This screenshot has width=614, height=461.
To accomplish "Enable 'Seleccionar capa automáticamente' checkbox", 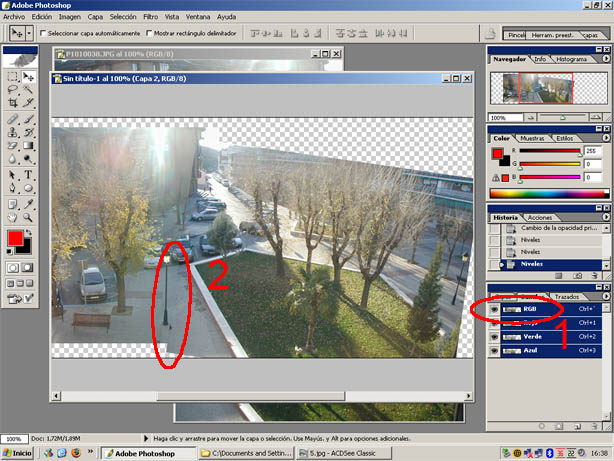I will [43, 33].
